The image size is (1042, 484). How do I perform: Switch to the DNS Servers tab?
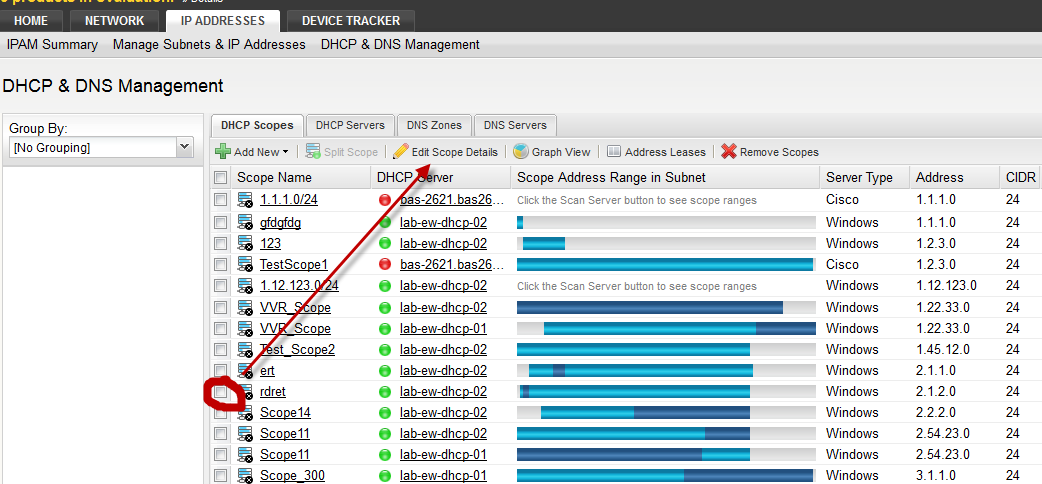click(515, 125)
